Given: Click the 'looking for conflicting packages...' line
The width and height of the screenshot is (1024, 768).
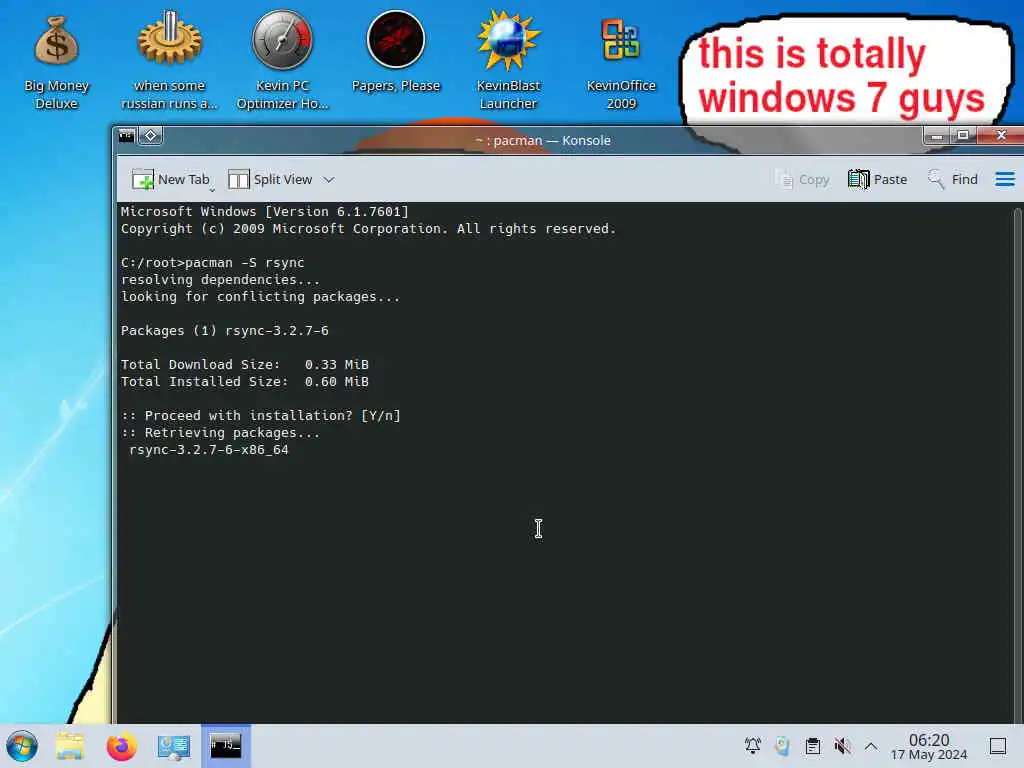Looking at the screenshot, I should [260, 296].
